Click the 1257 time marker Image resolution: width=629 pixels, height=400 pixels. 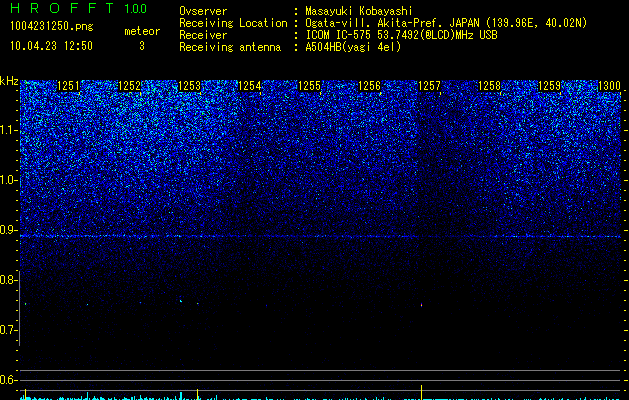point(429,86)
